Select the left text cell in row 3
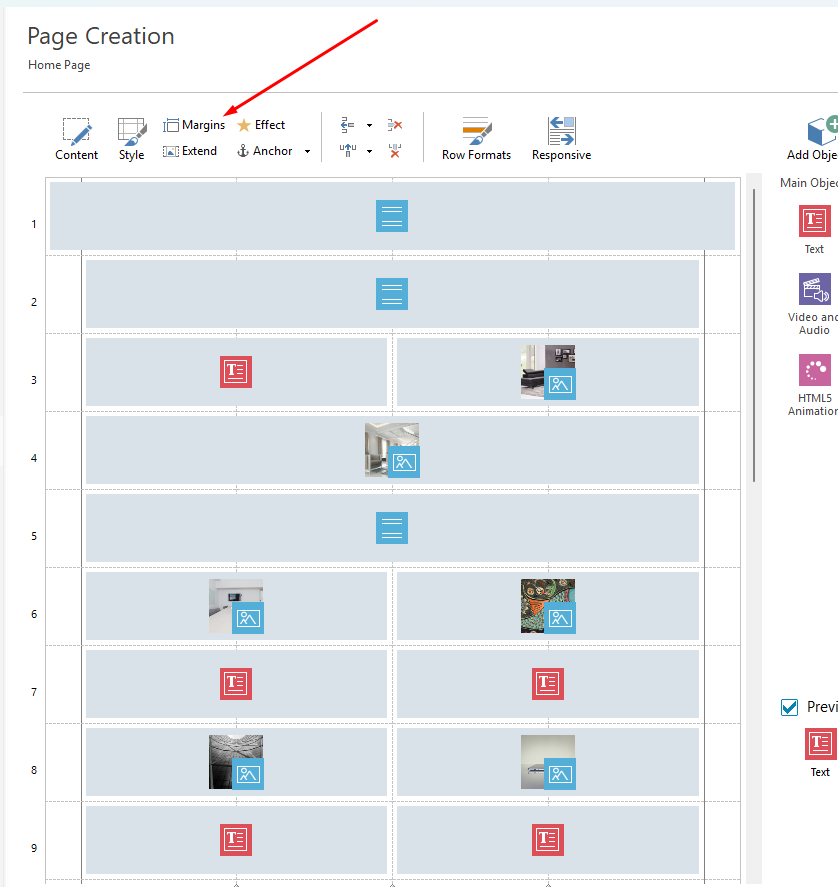This screenshot has height=887, width=838. click(x=236, y=372)
